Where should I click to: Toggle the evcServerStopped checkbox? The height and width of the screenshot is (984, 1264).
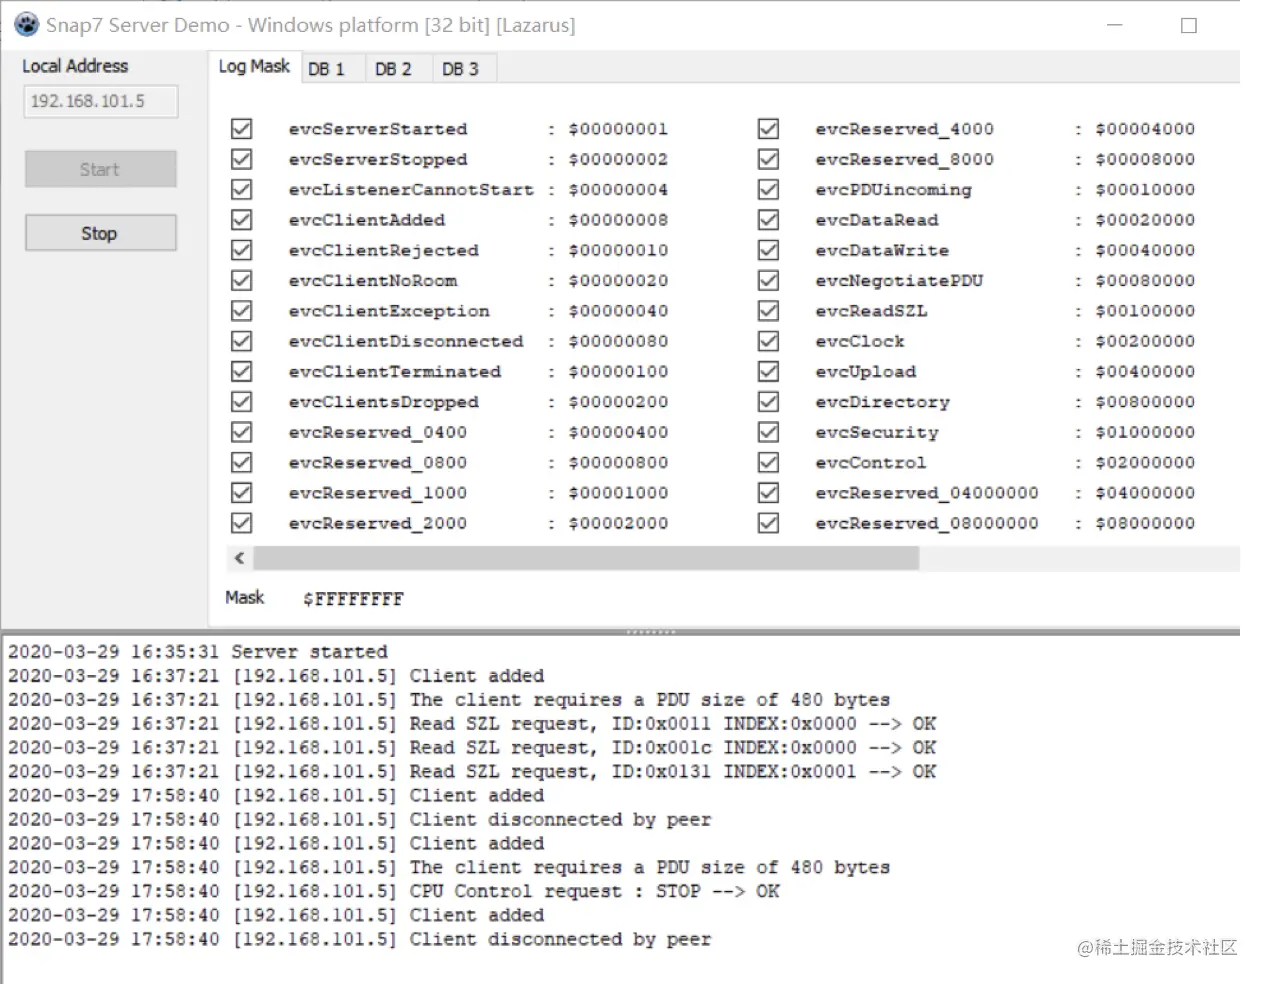tap(241, 159)
